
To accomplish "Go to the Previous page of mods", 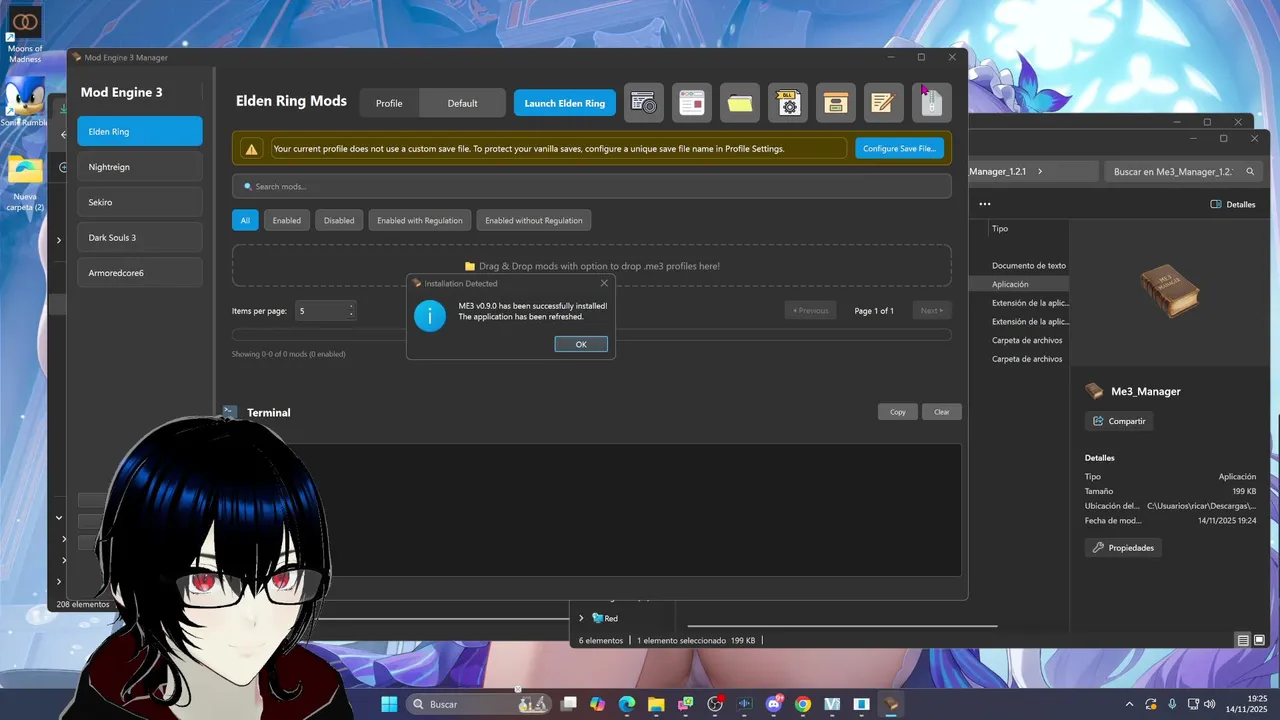I will click(810, 310).
